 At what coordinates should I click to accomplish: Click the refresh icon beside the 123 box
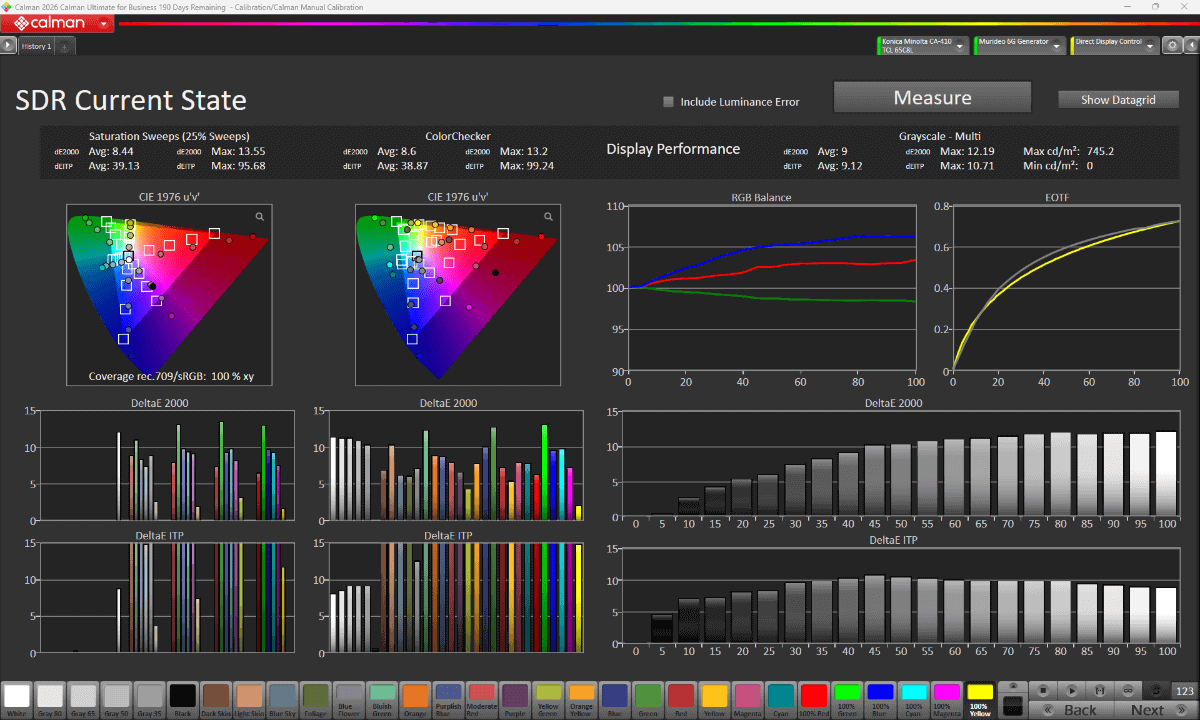(x=1158, y=690)
